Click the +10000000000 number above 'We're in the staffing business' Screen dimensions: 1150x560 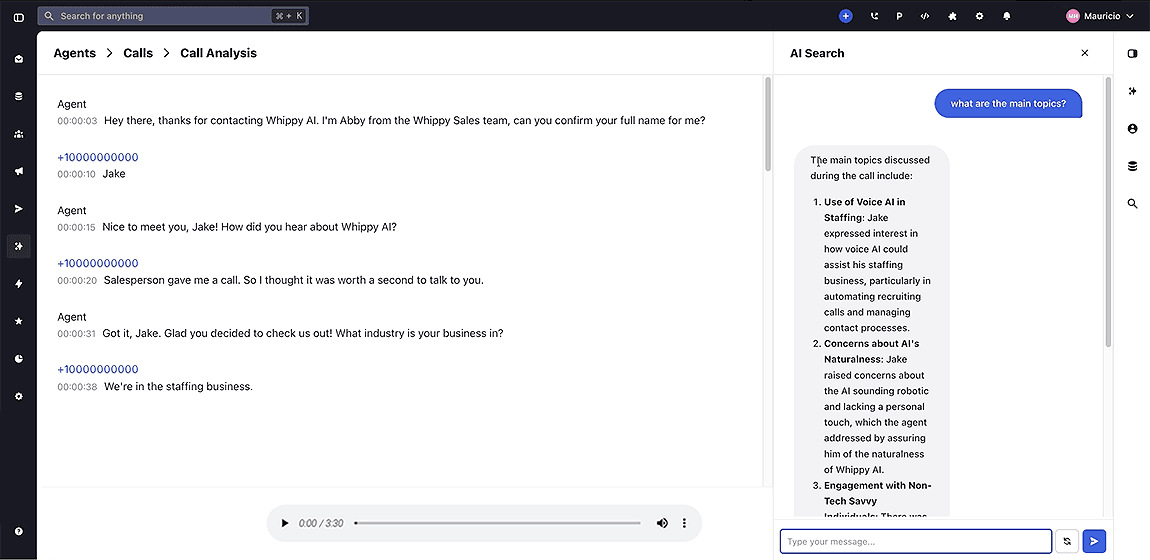tap(98, 369)
